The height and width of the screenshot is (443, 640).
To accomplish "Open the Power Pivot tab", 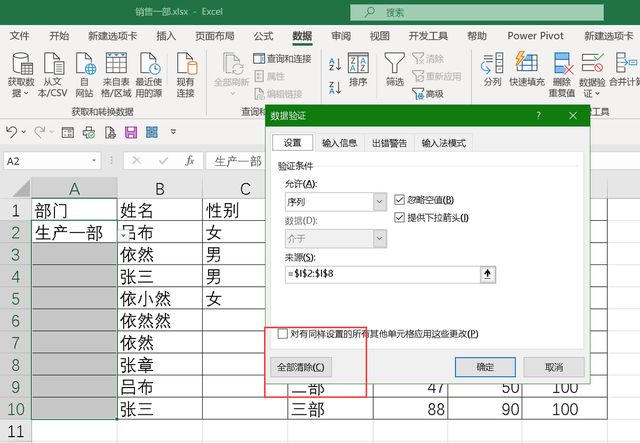I will (x=535, y=36).
